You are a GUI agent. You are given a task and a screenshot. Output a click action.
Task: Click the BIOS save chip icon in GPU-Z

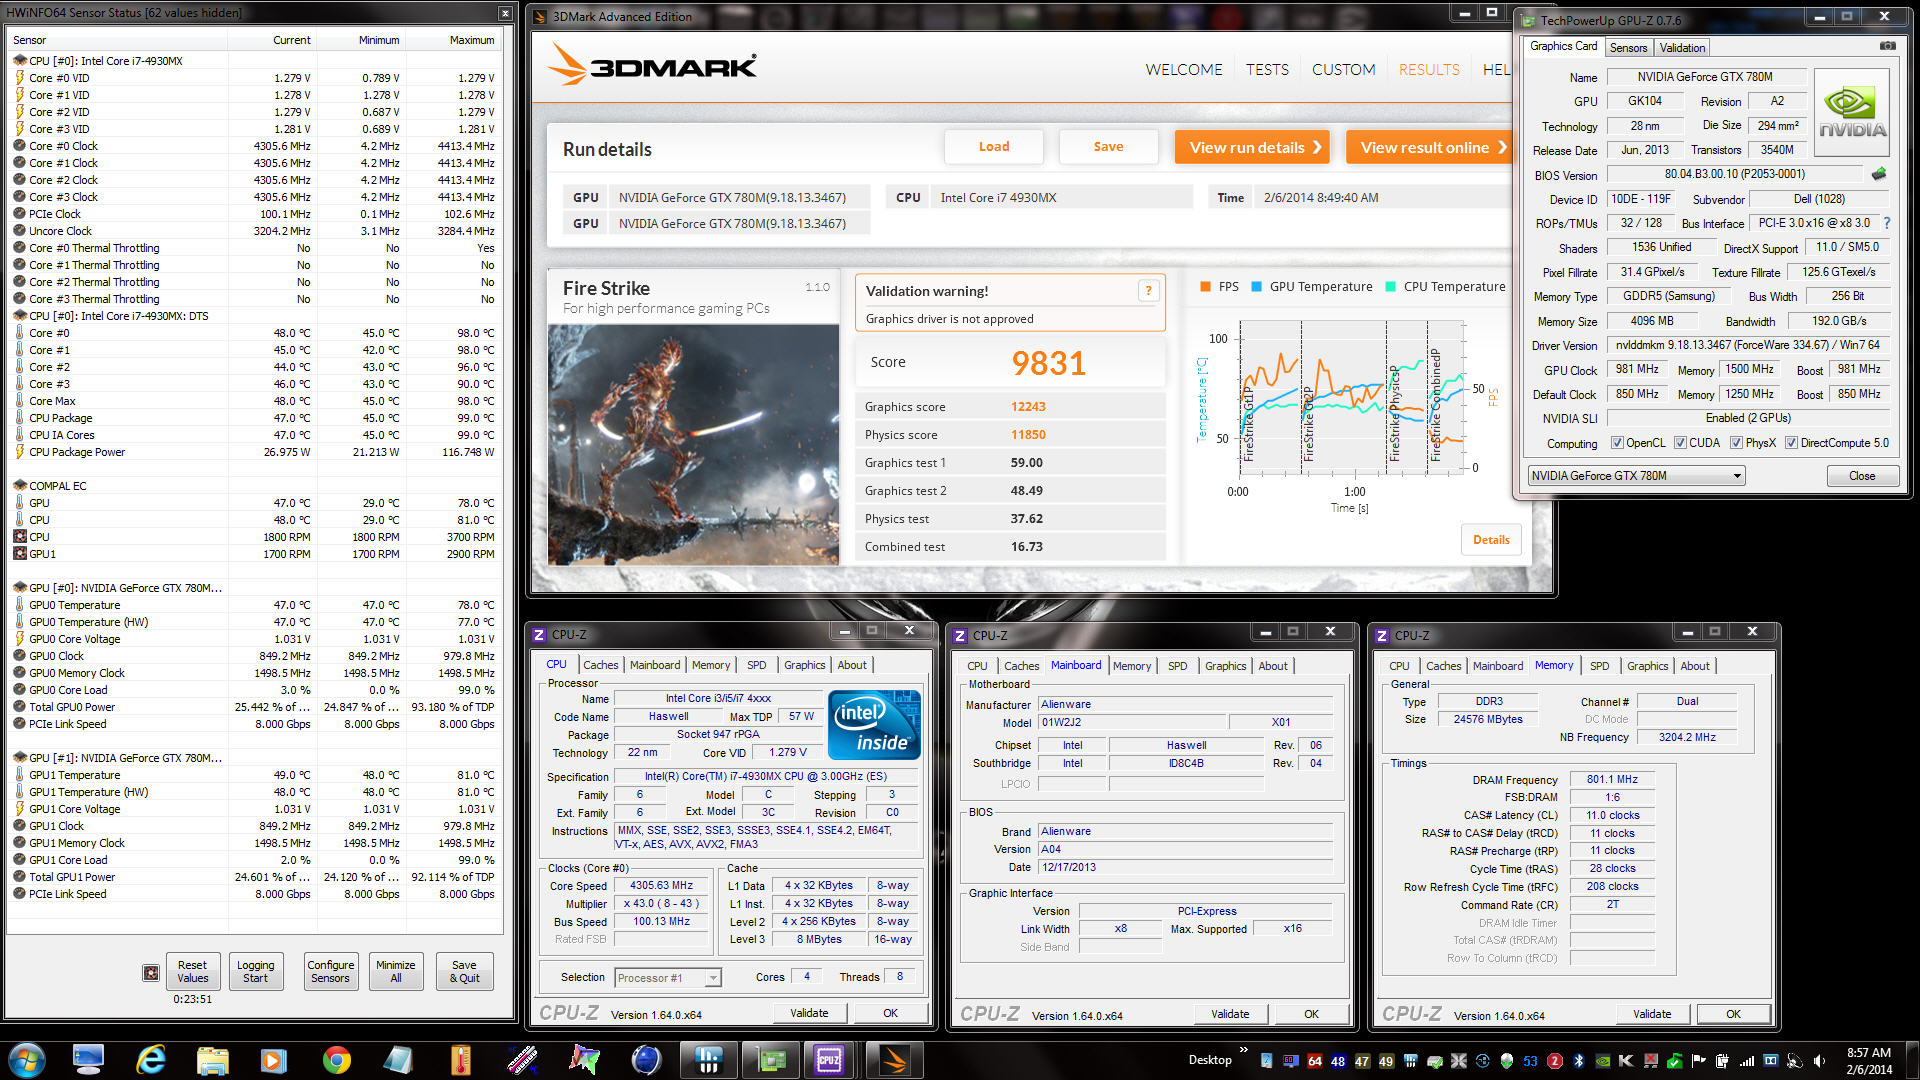pyautogui.click(x=1879, y=174)
